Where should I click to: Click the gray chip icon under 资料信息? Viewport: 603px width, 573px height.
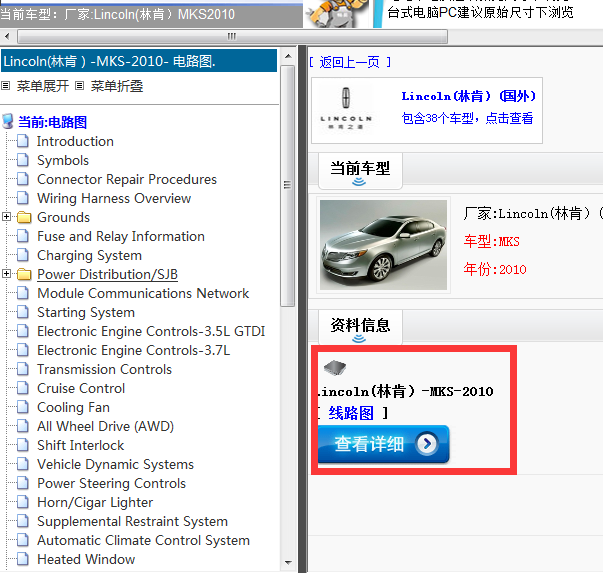(335, 368)
